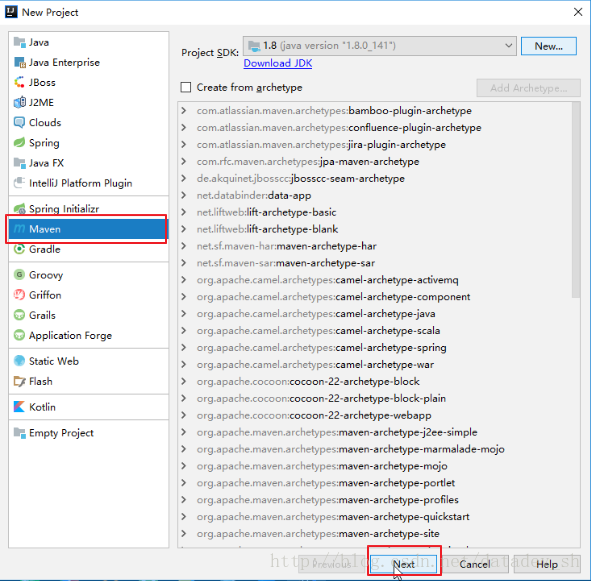Image resolution: width=591 pixels, height=581 pixels.
Task: Expand the jbosscc-seam-archetype entry
Action: (184, 178)
